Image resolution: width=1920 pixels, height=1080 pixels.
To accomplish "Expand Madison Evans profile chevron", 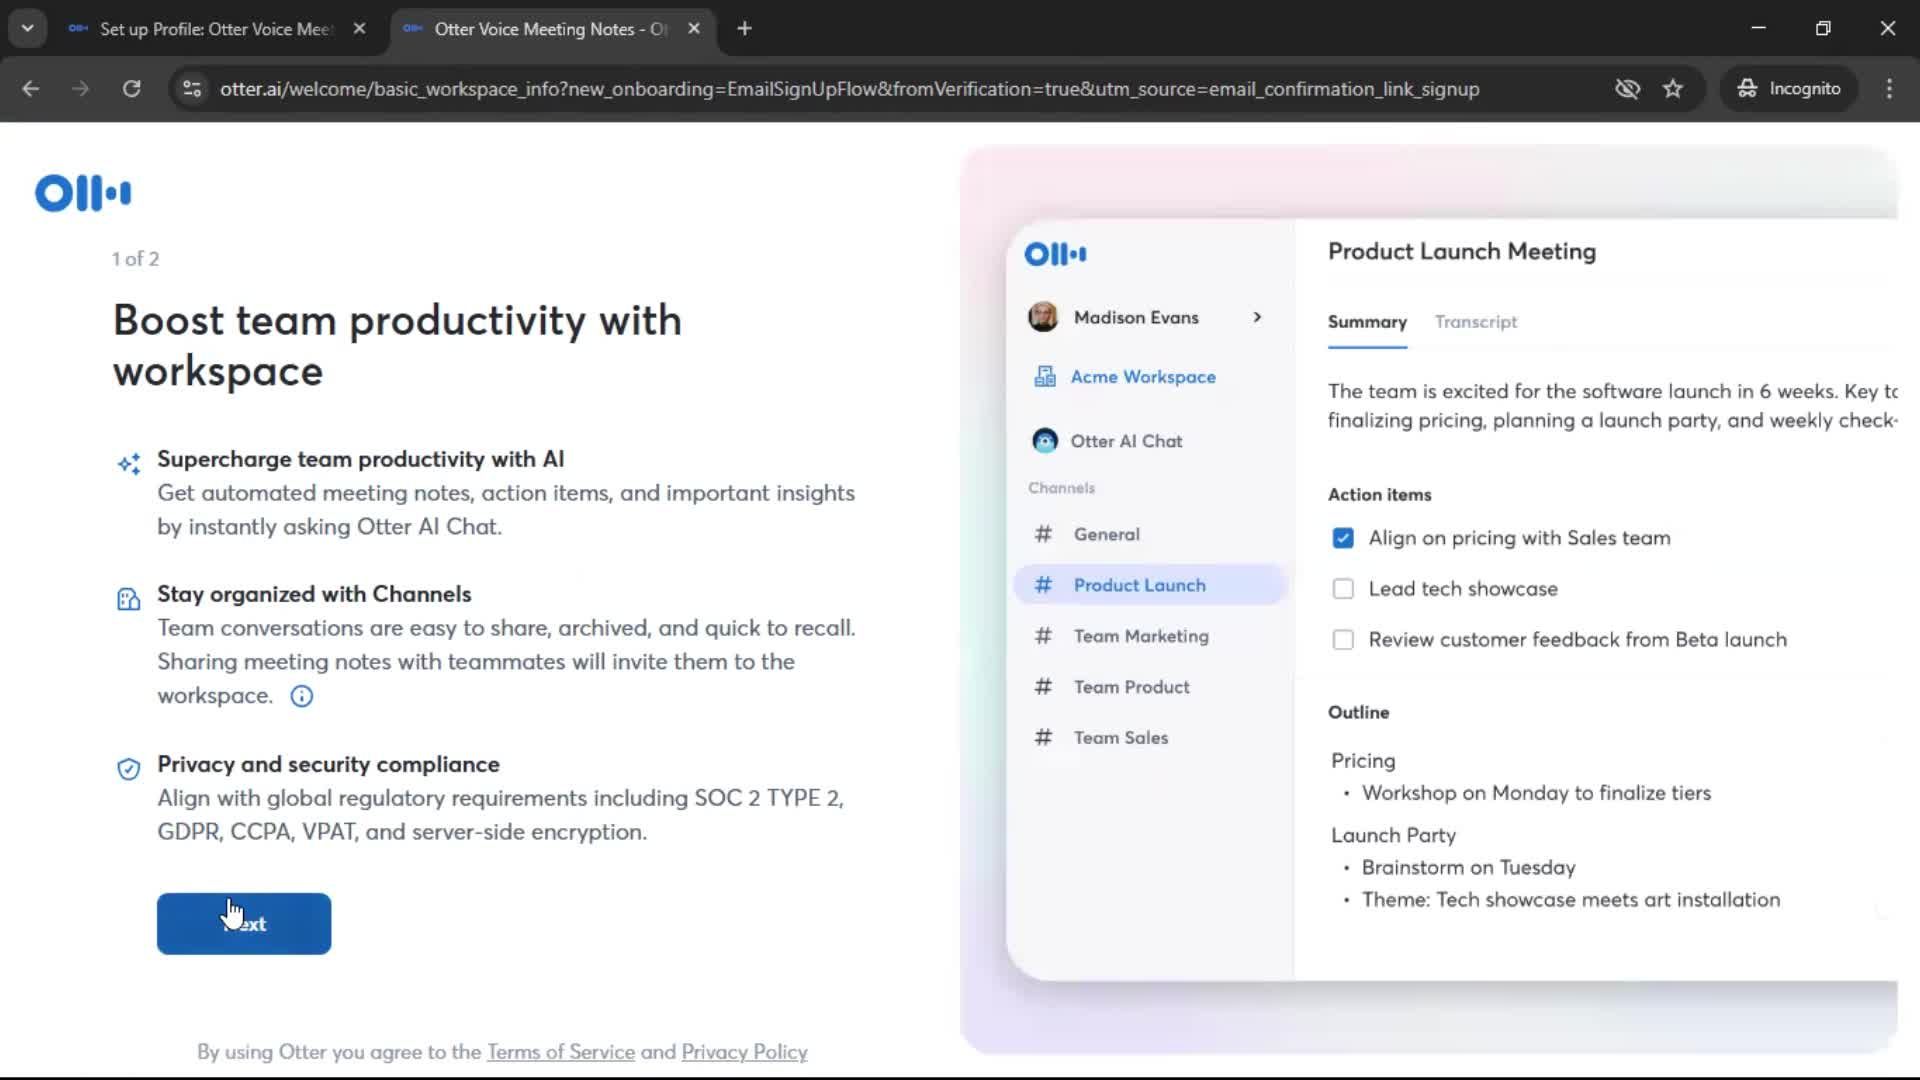I will [x=1257, y=317].
